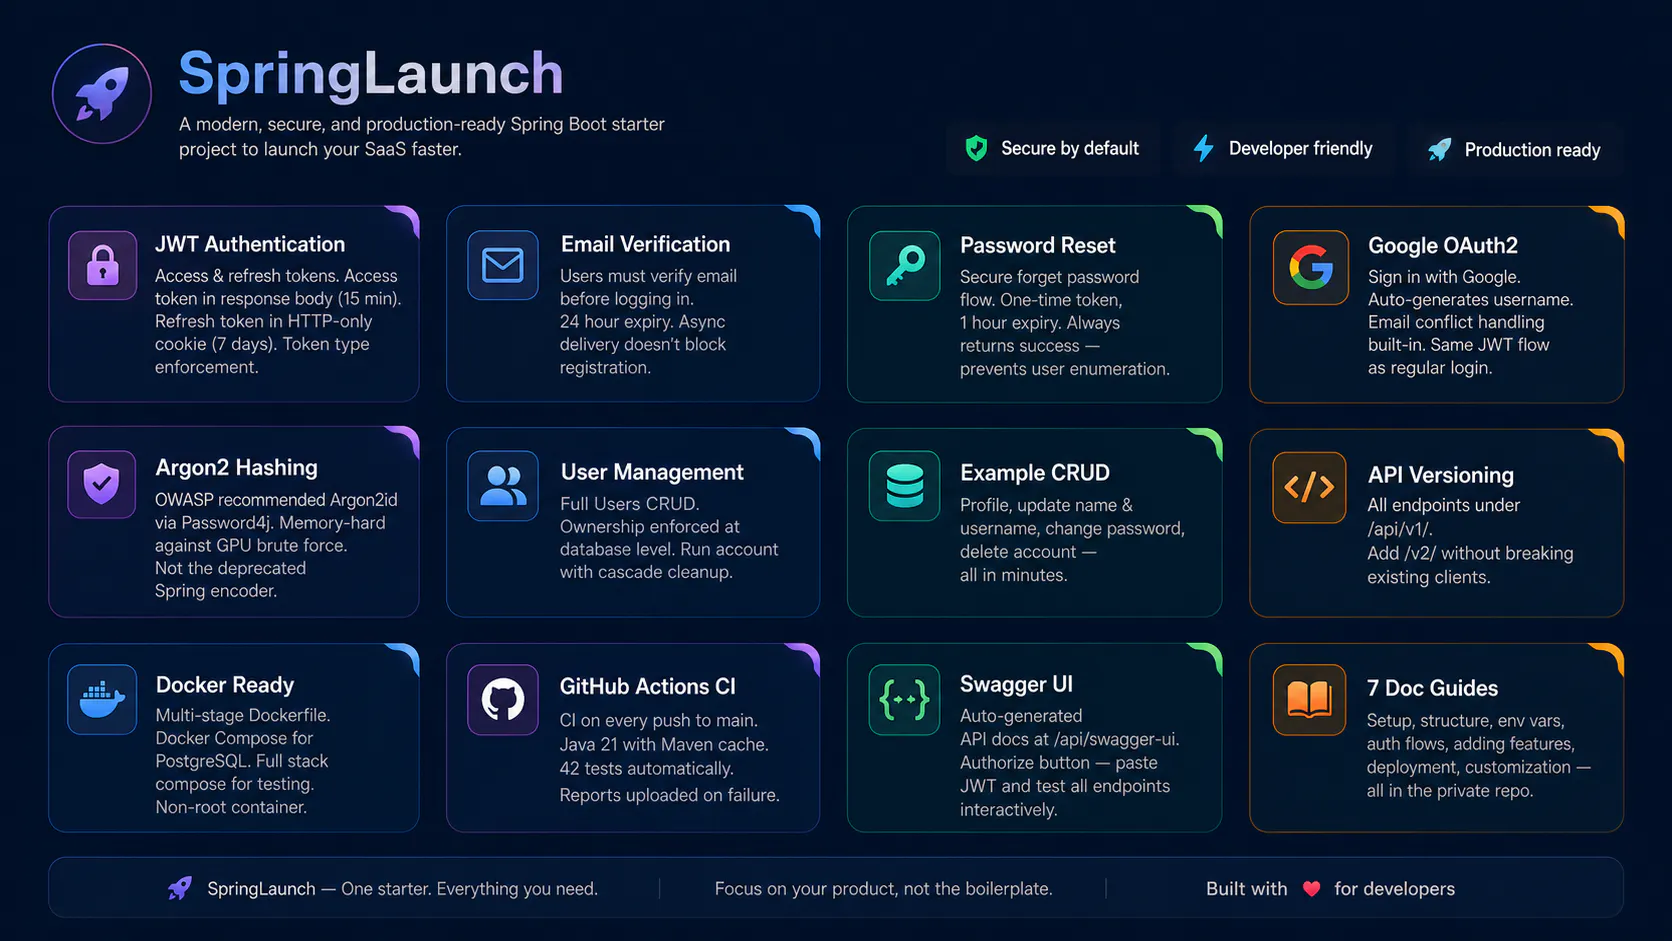
Task: Open the API Versioning card title
Action: point(1441,475)
